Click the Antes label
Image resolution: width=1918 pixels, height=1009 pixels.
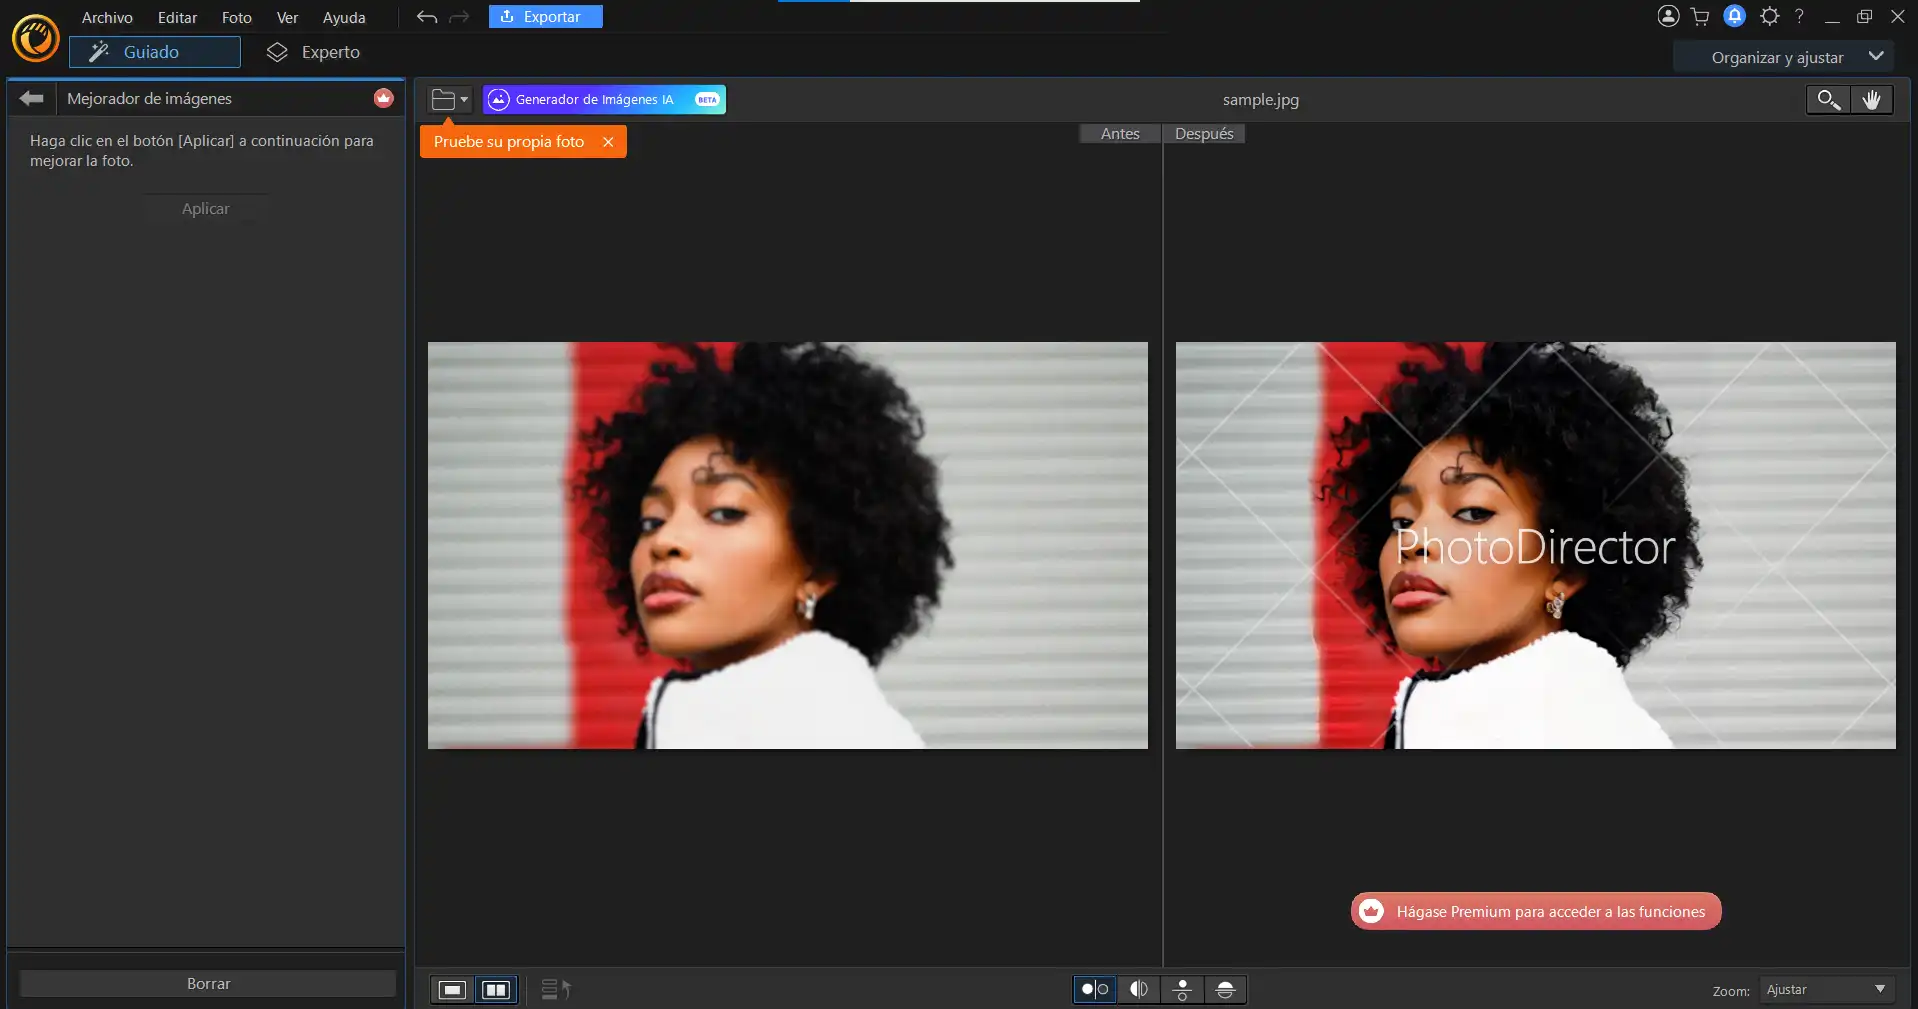coord(1120,134)
